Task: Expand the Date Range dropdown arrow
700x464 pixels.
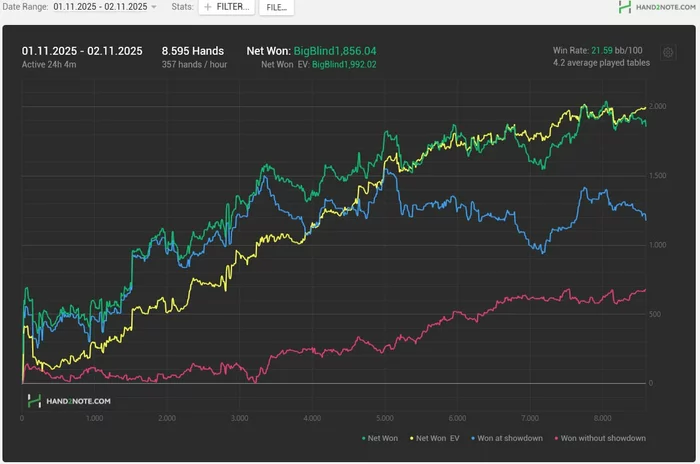Action: (x=153, y=7)
